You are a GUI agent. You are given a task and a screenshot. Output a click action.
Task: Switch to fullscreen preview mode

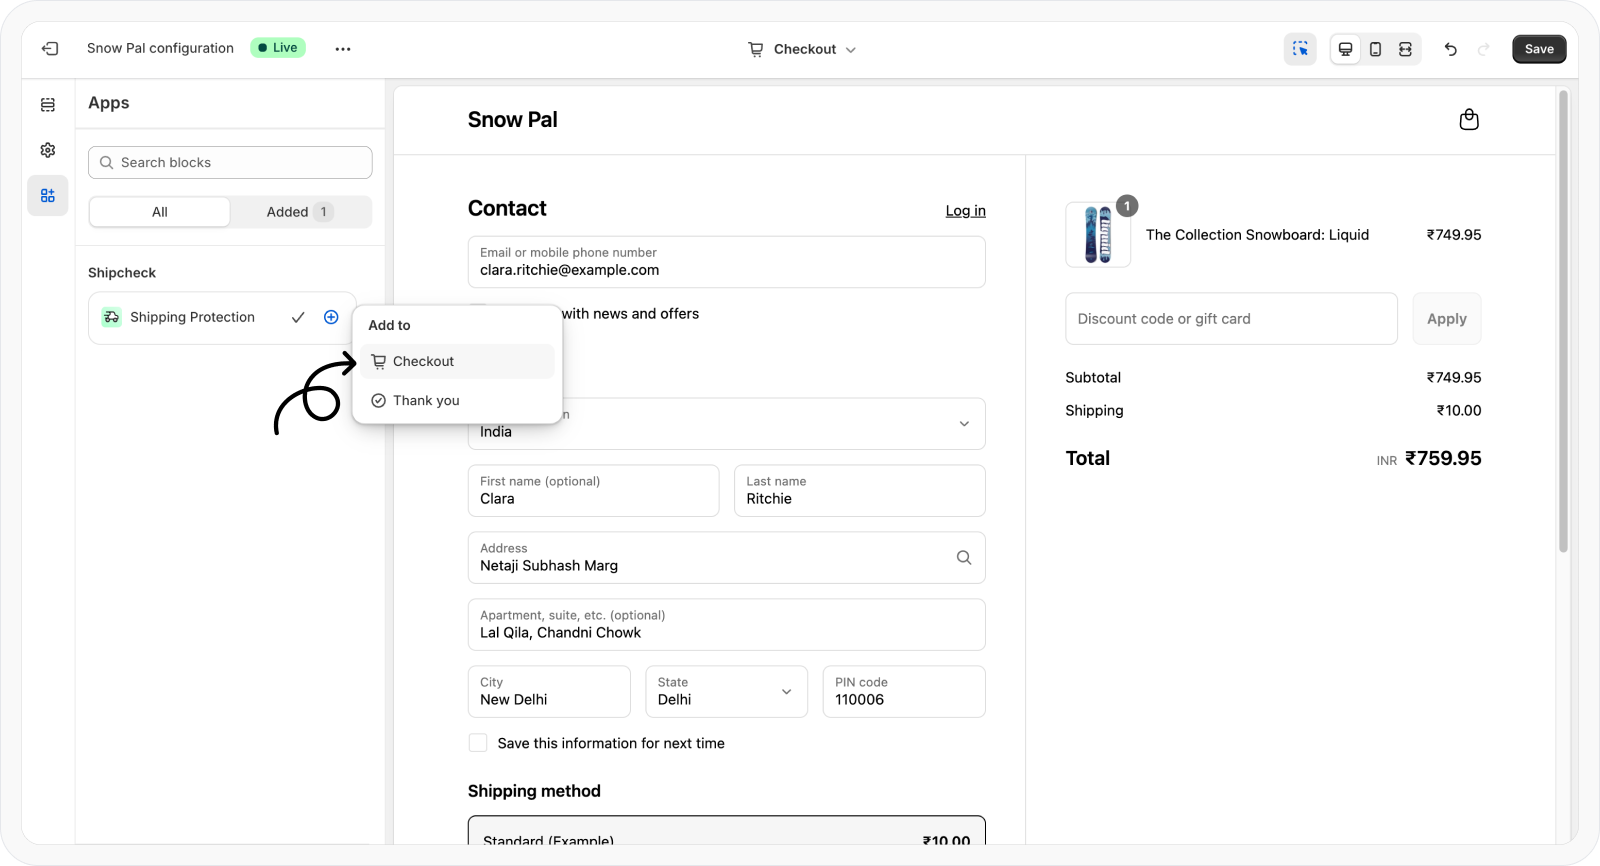click(1405, 49)
